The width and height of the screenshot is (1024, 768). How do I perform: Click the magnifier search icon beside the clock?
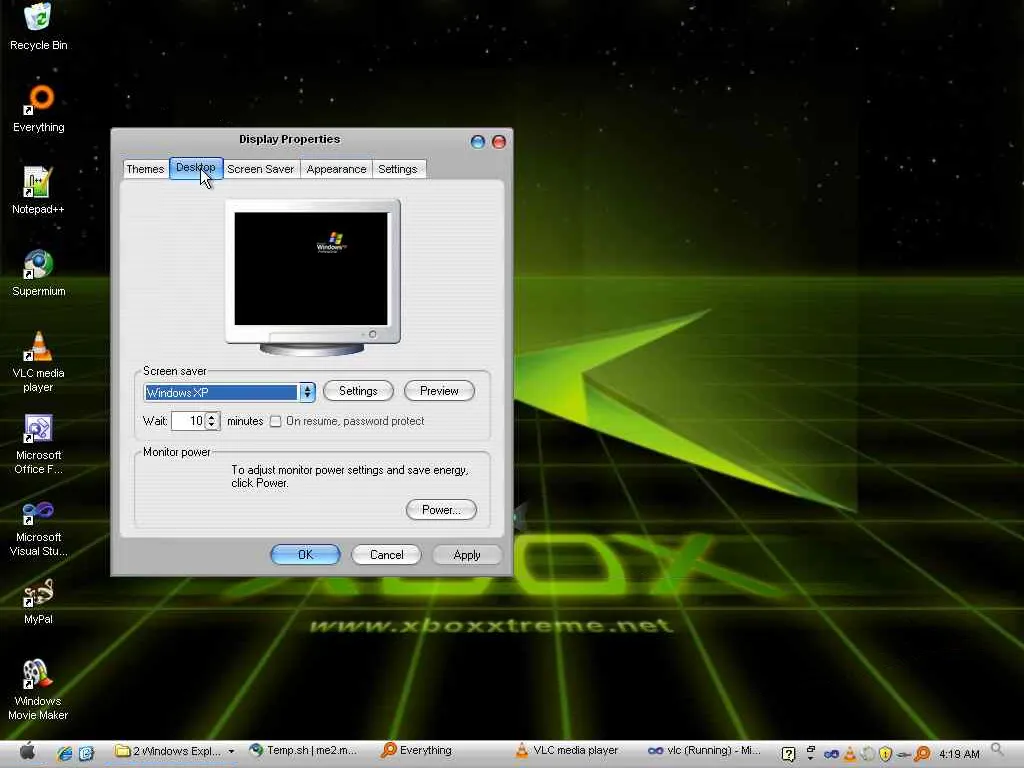coord(997,750)
